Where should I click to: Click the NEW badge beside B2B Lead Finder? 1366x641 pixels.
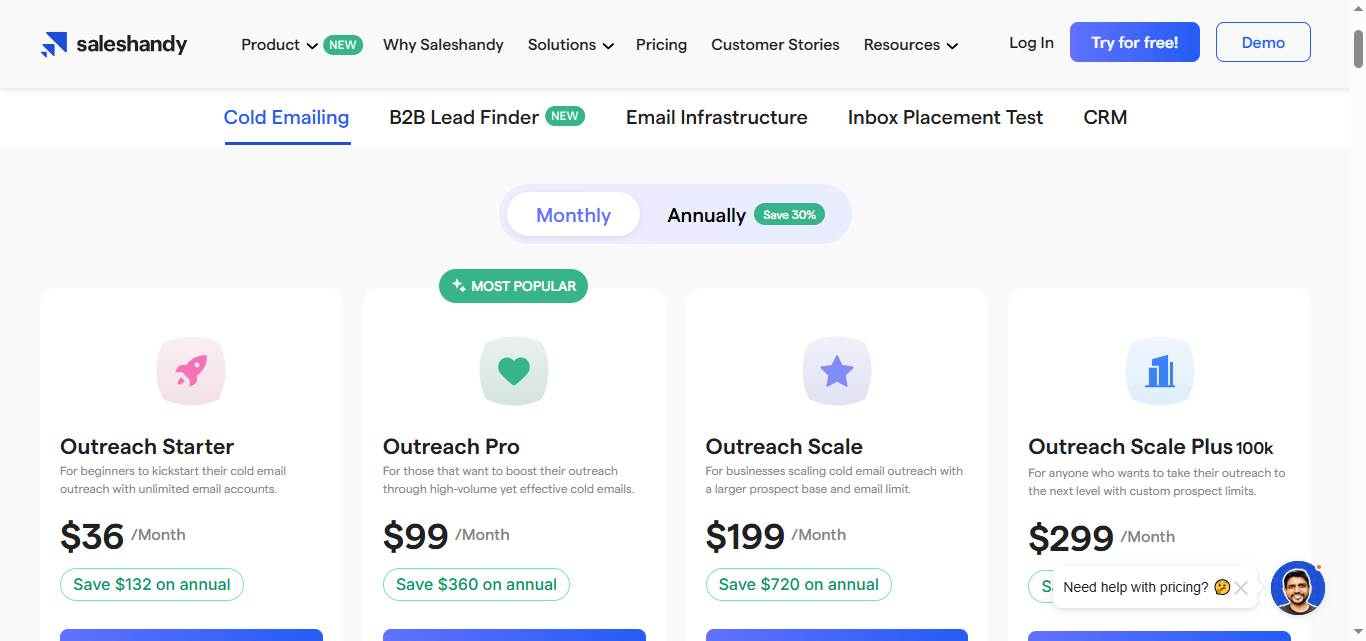[x=565, y=116]
